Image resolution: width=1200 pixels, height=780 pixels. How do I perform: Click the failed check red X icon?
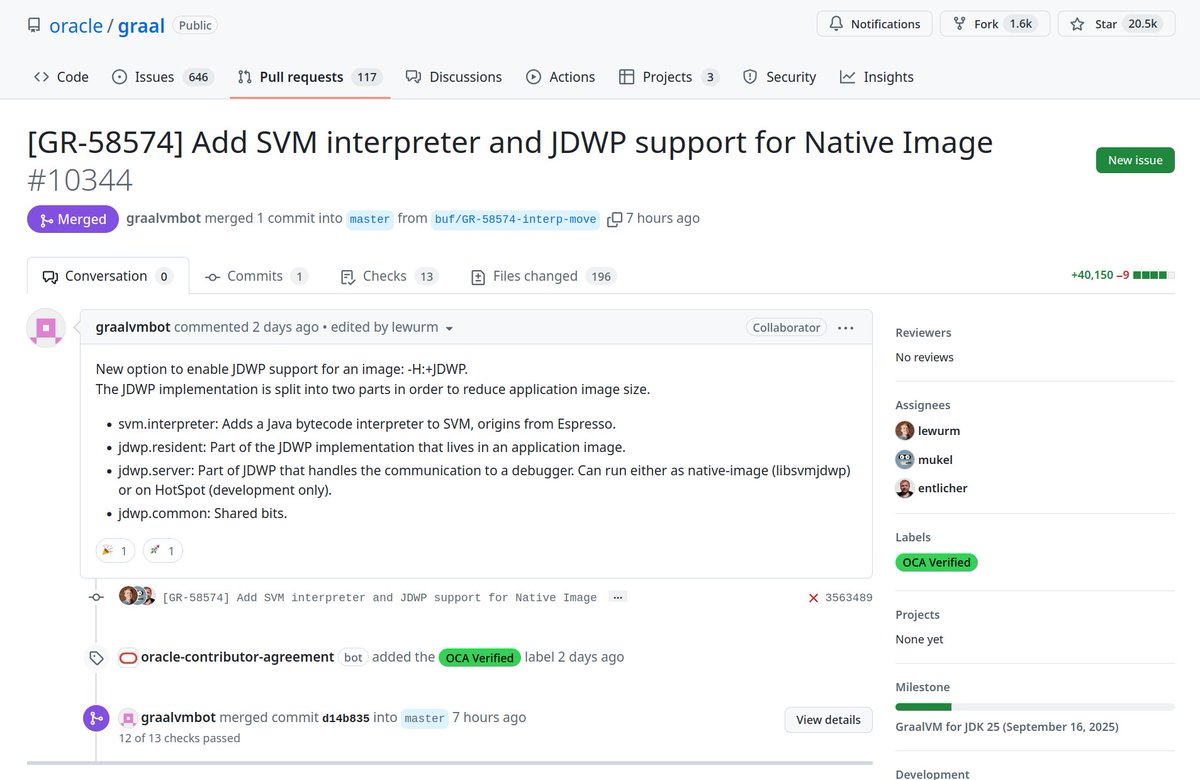point(814,598)
